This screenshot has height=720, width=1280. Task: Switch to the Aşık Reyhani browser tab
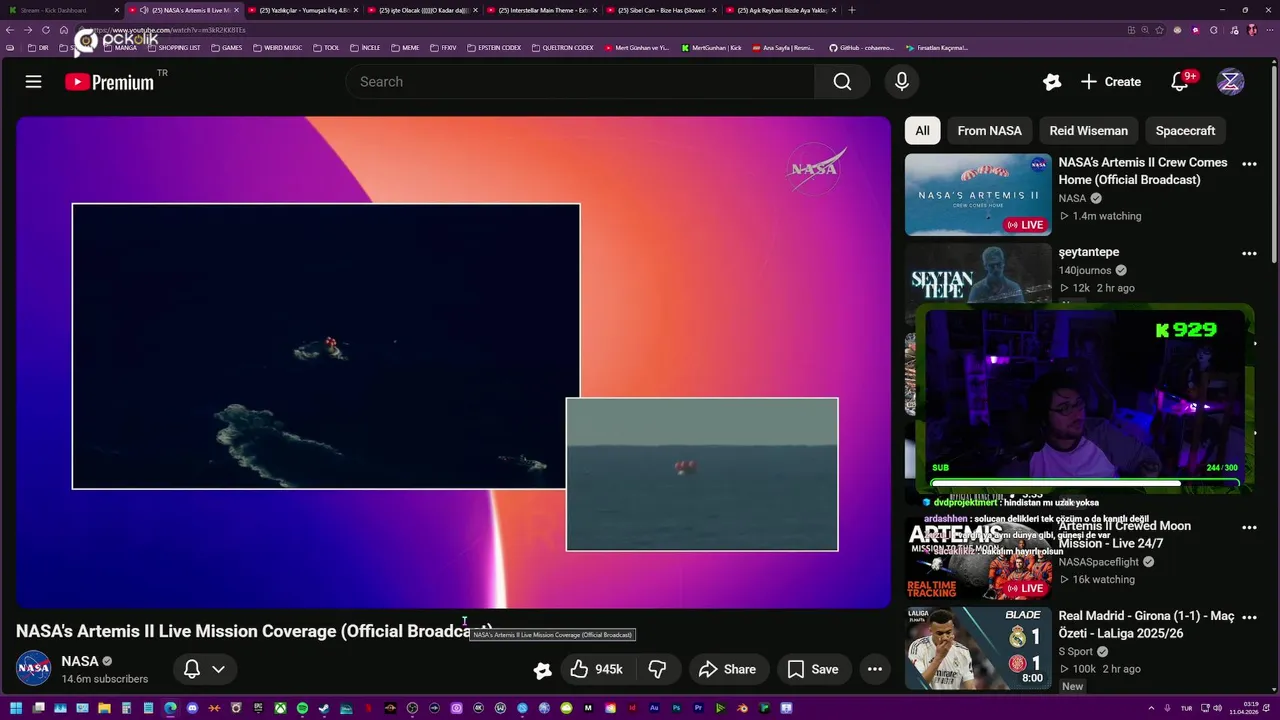[x=782, y=10]
